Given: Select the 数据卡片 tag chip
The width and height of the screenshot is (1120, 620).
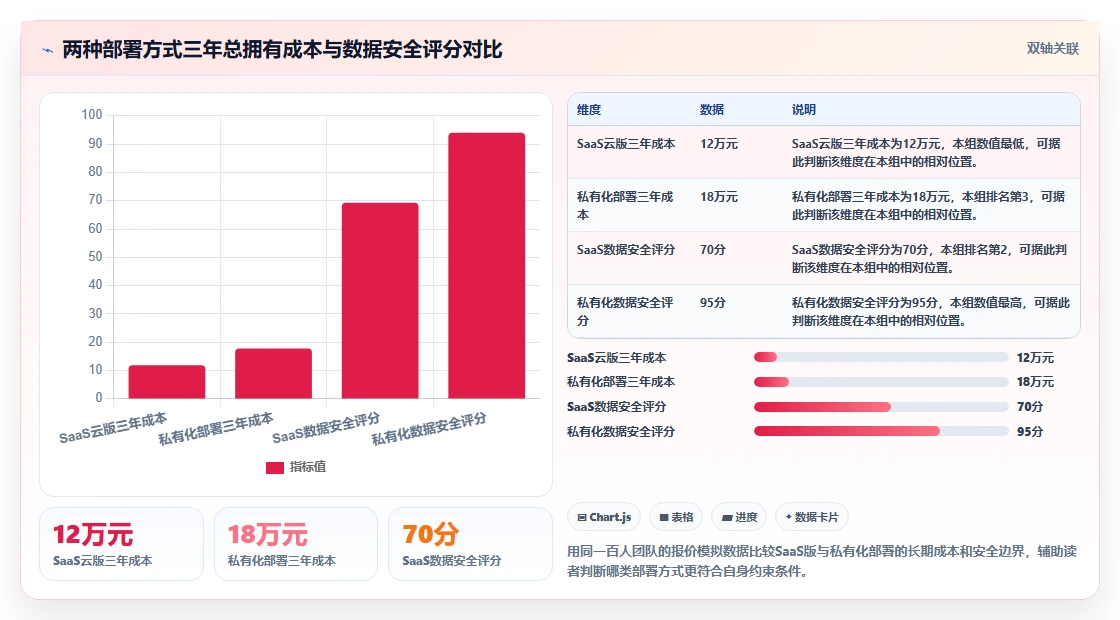Looking at the screenshot, I should click(811, 517).
